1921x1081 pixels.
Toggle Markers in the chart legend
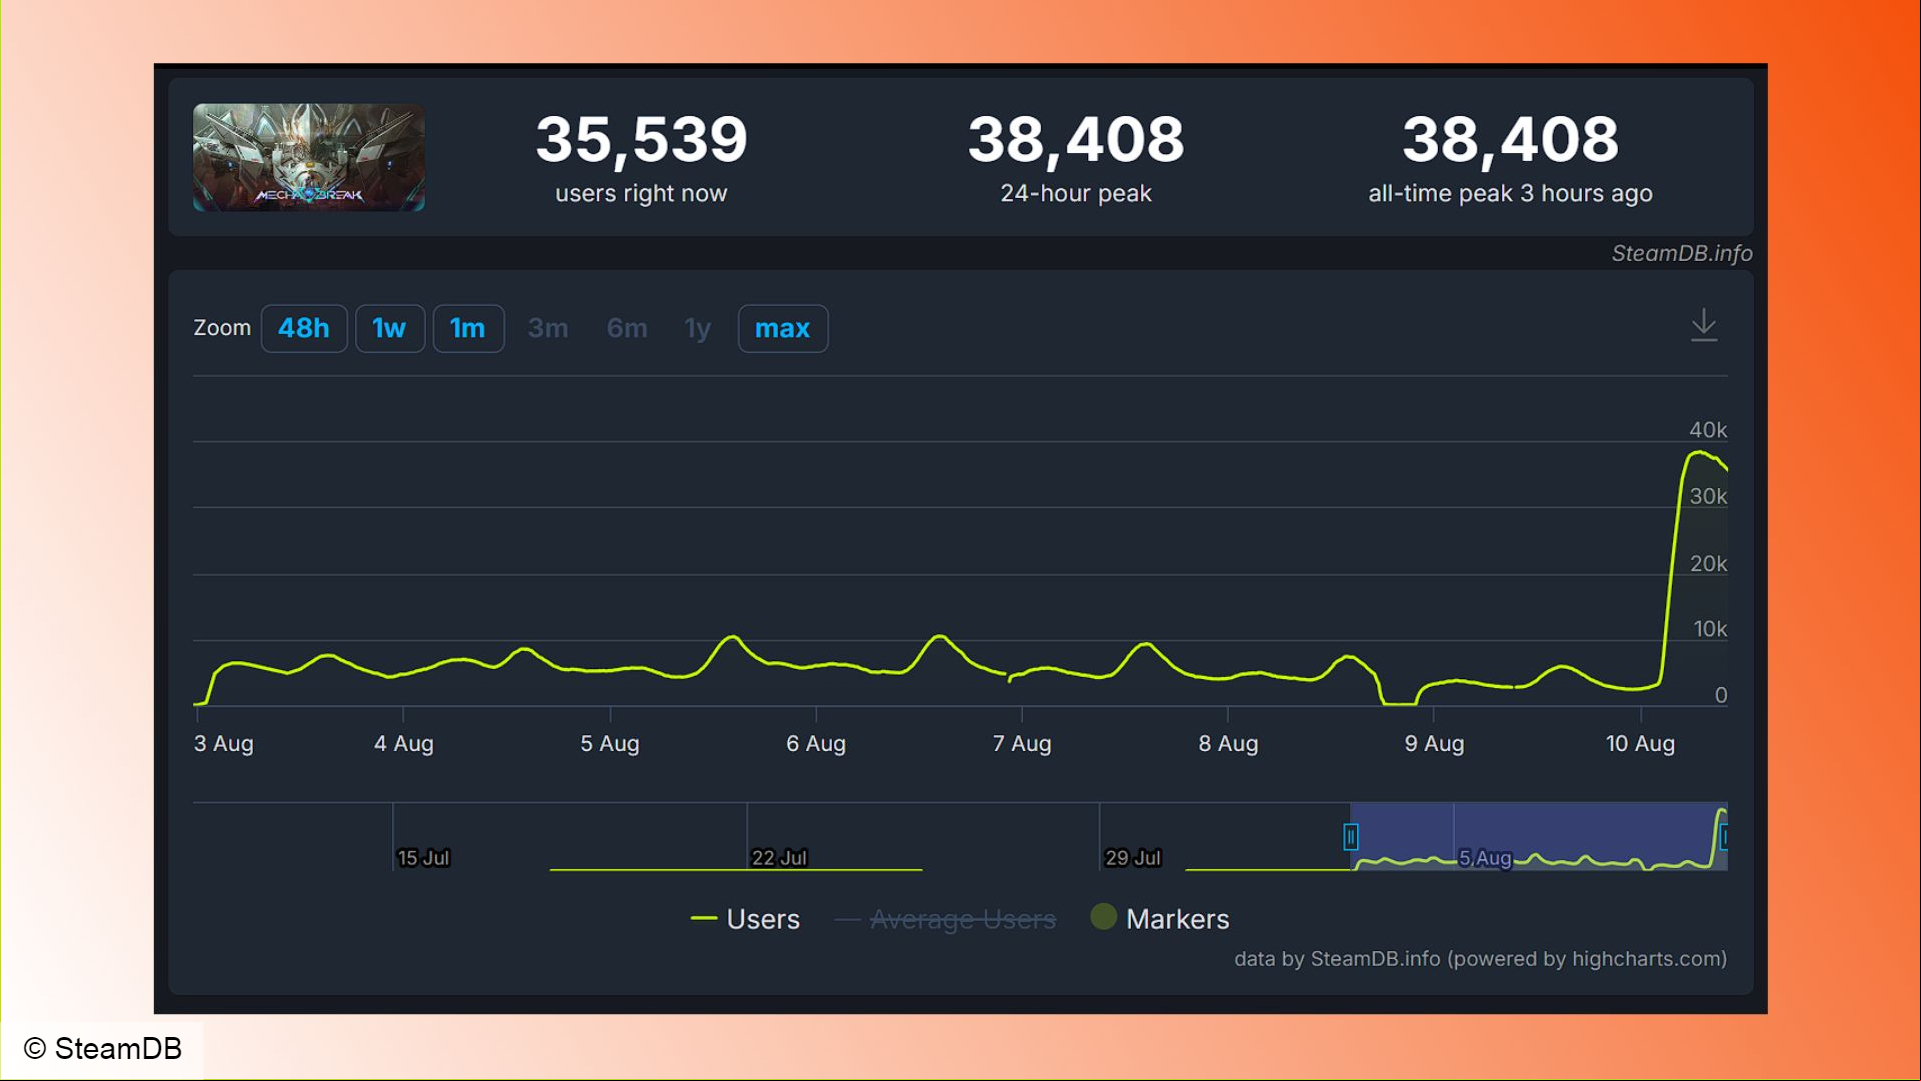(x=1160, y=918)
